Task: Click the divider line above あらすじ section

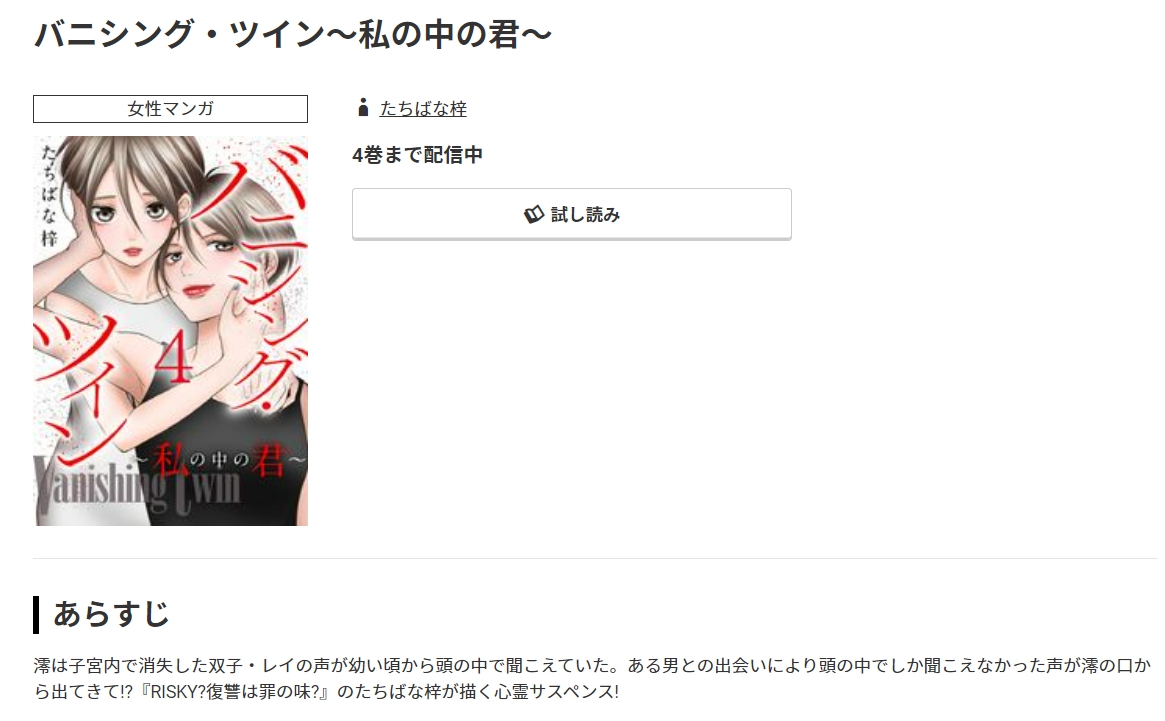Action: click(x=595, y=558)
